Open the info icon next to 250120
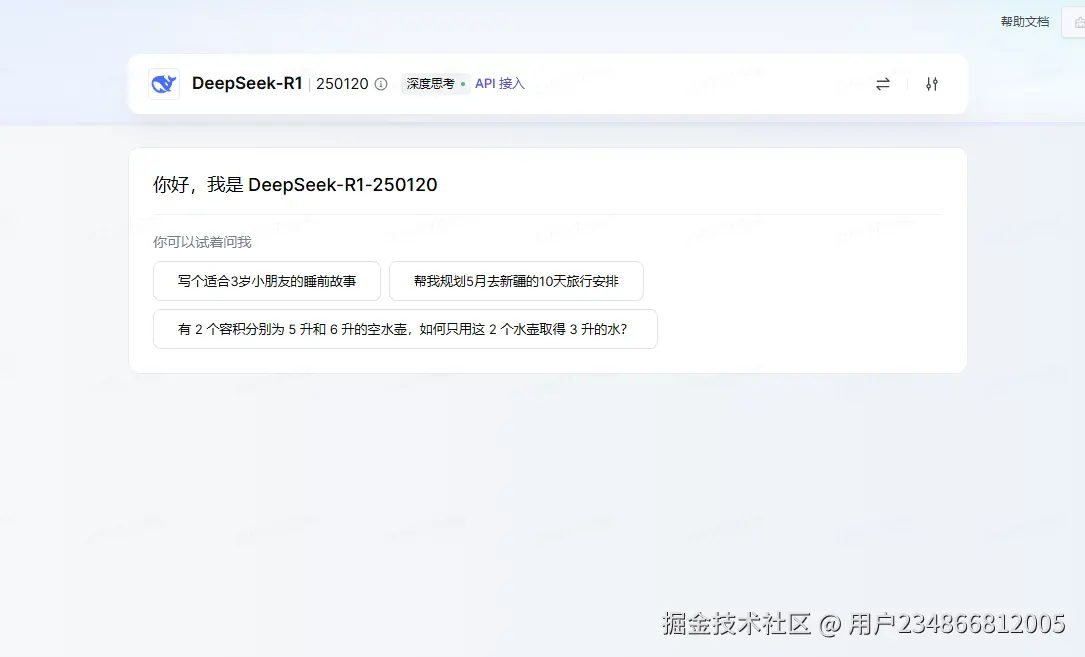 point(381,84)
